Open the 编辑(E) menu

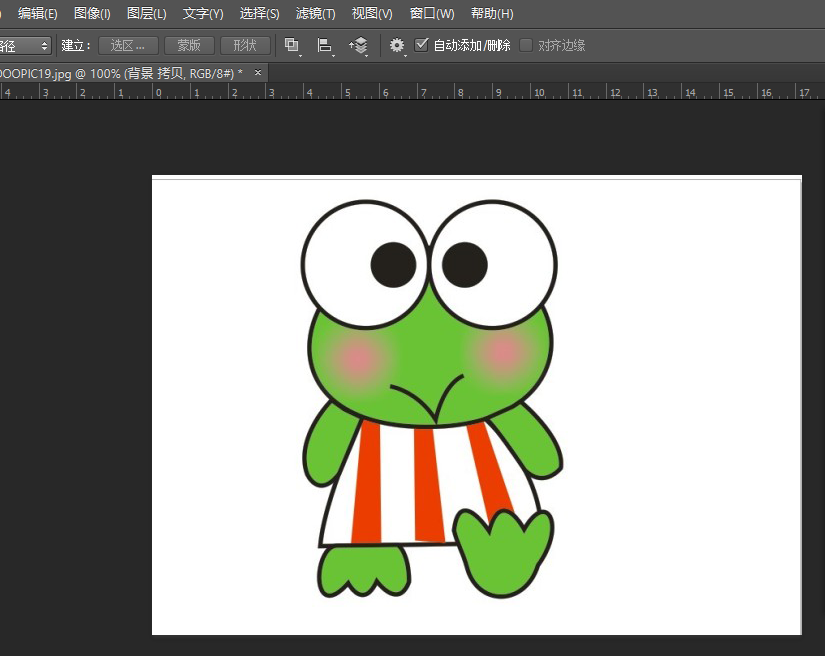coord(37,14)
